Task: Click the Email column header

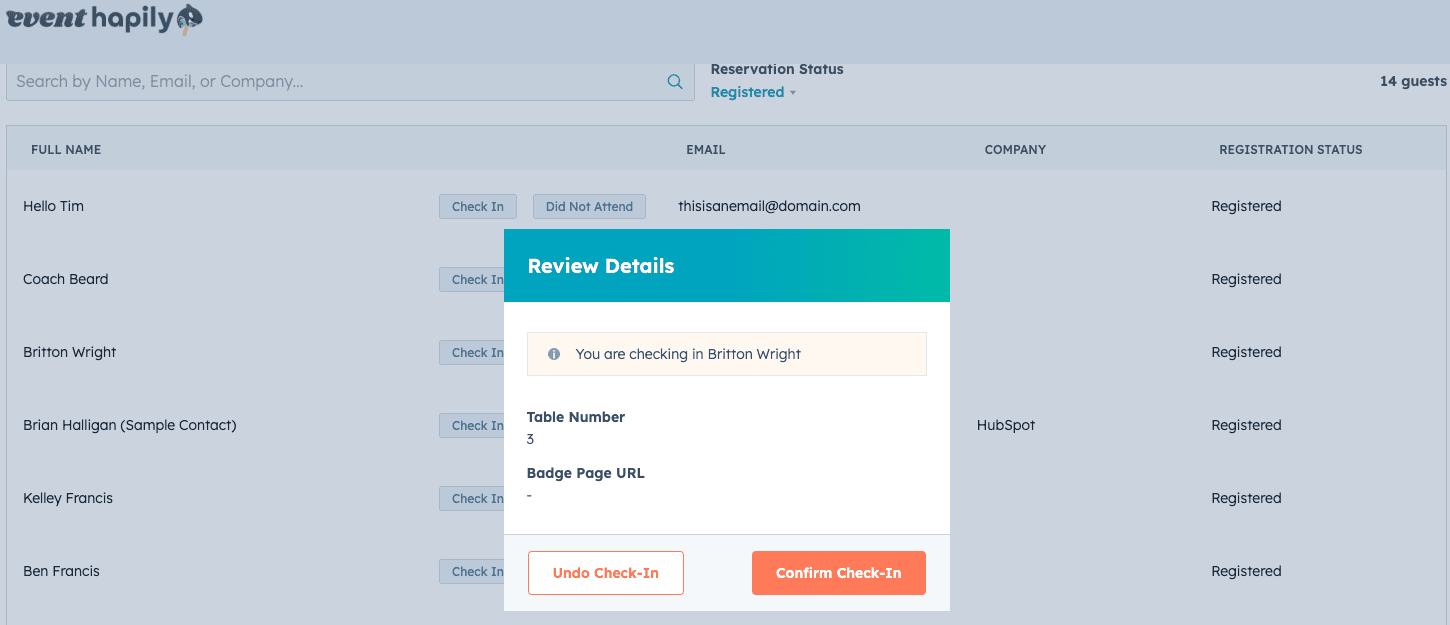Action: click(x=705, y=150)
